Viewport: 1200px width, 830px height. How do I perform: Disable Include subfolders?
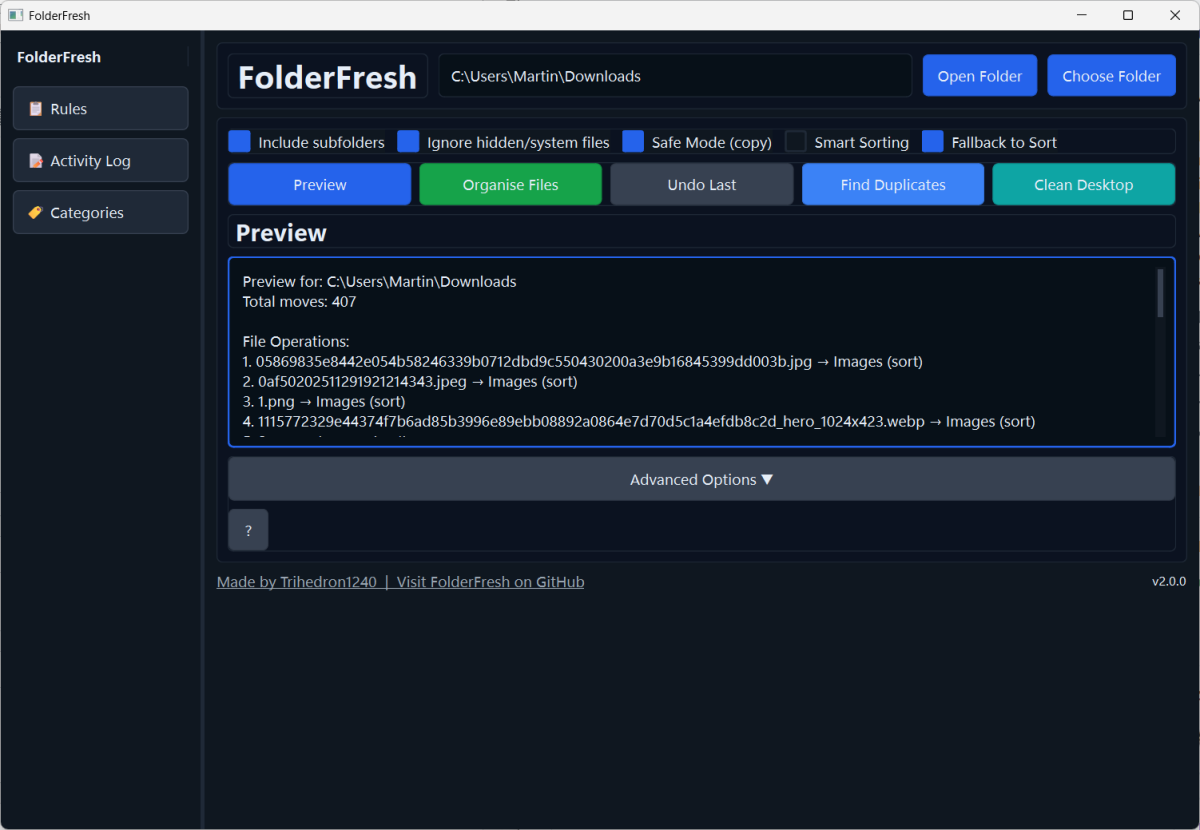239,141
